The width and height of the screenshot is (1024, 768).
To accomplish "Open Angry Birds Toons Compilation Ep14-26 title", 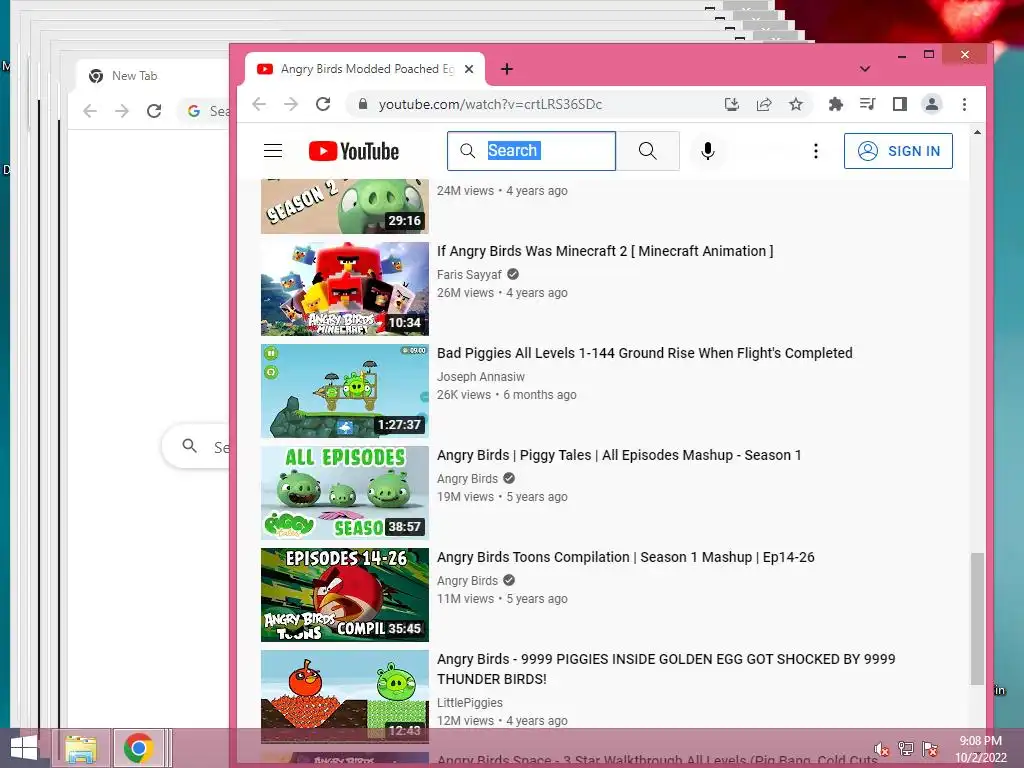I will tap(626, 557).
